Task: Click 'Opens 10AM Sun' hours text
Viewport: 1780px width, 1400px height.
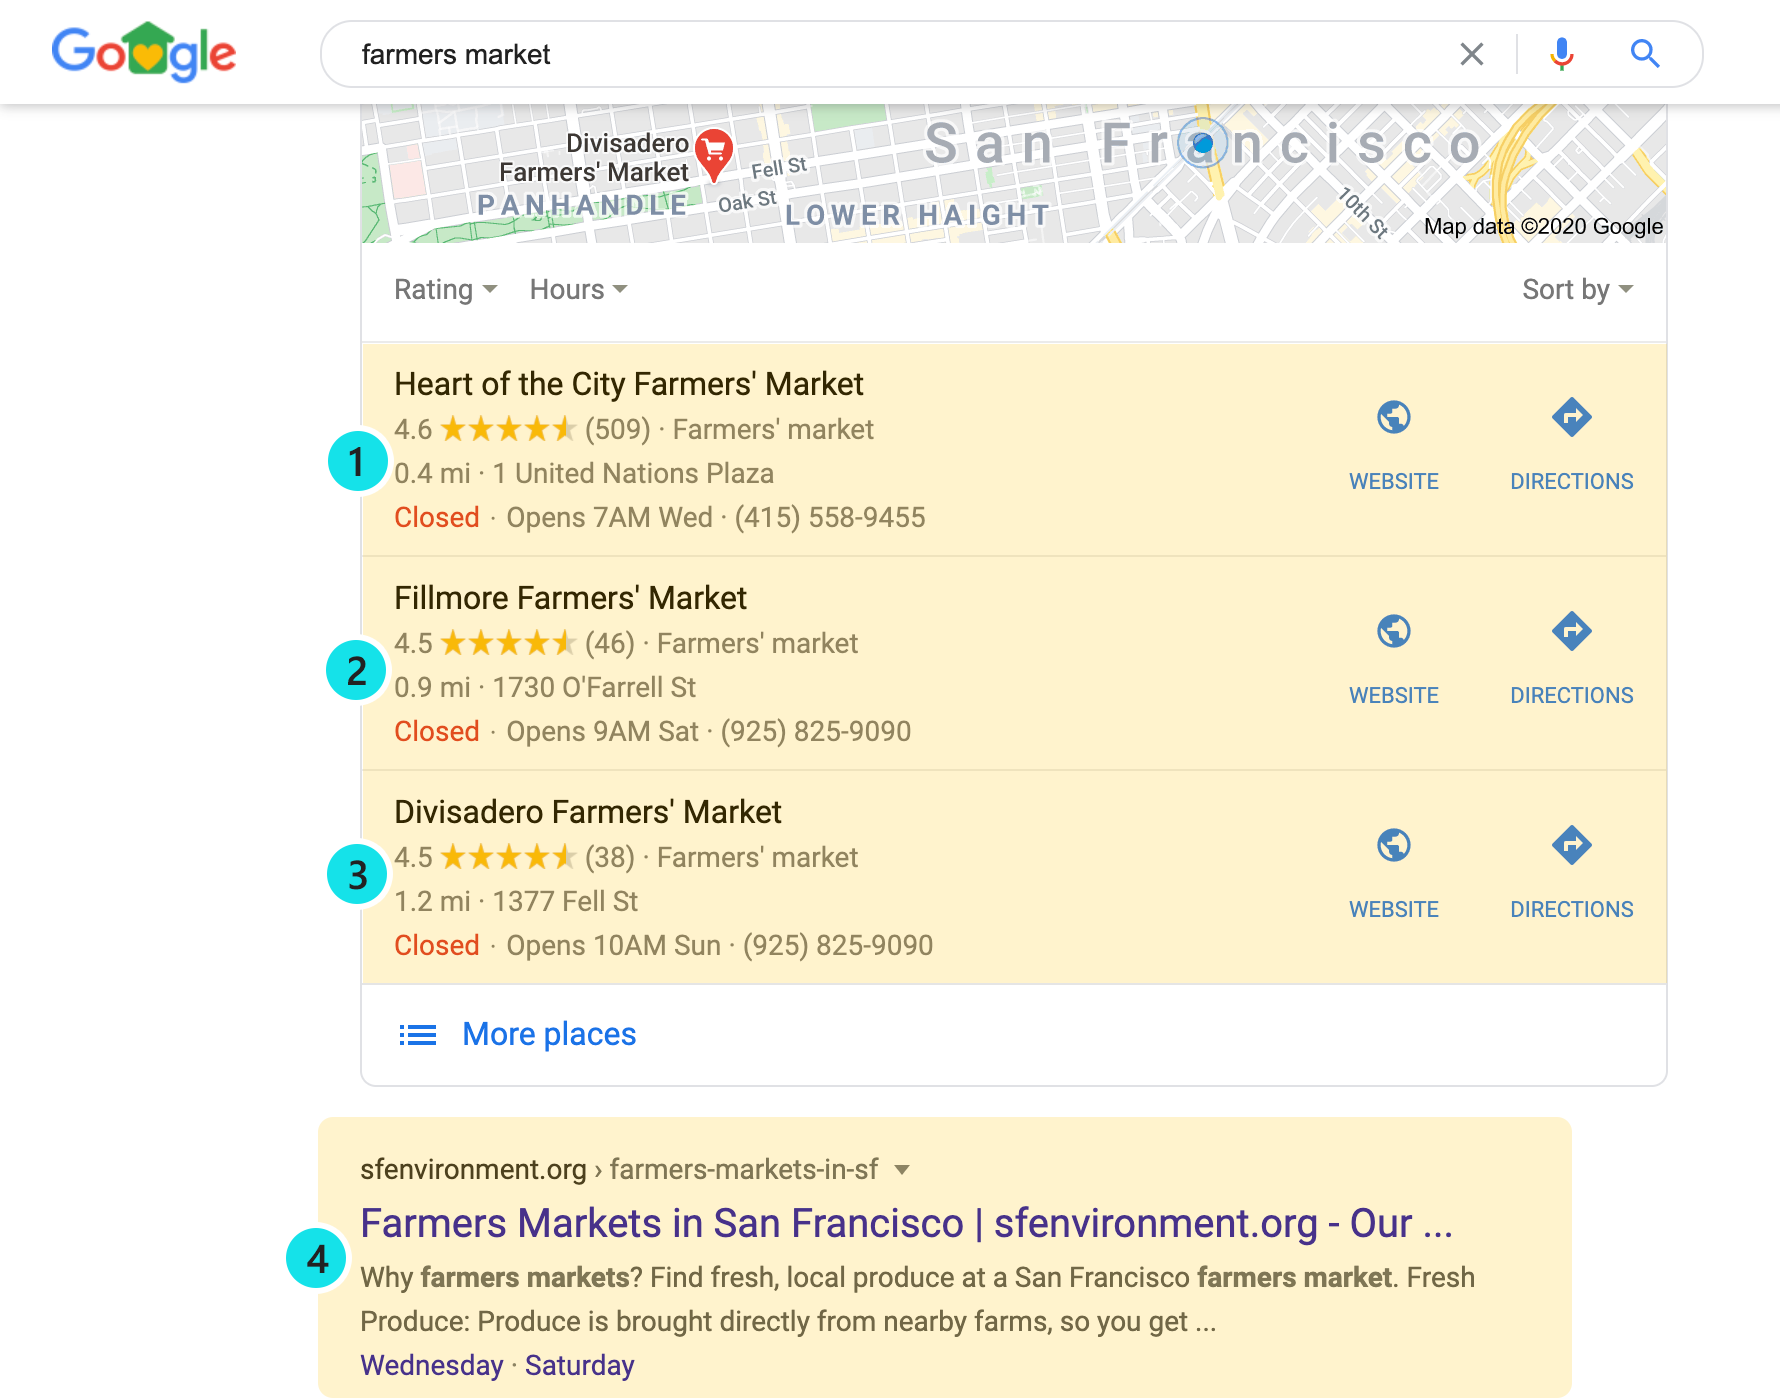Action: 613,946
